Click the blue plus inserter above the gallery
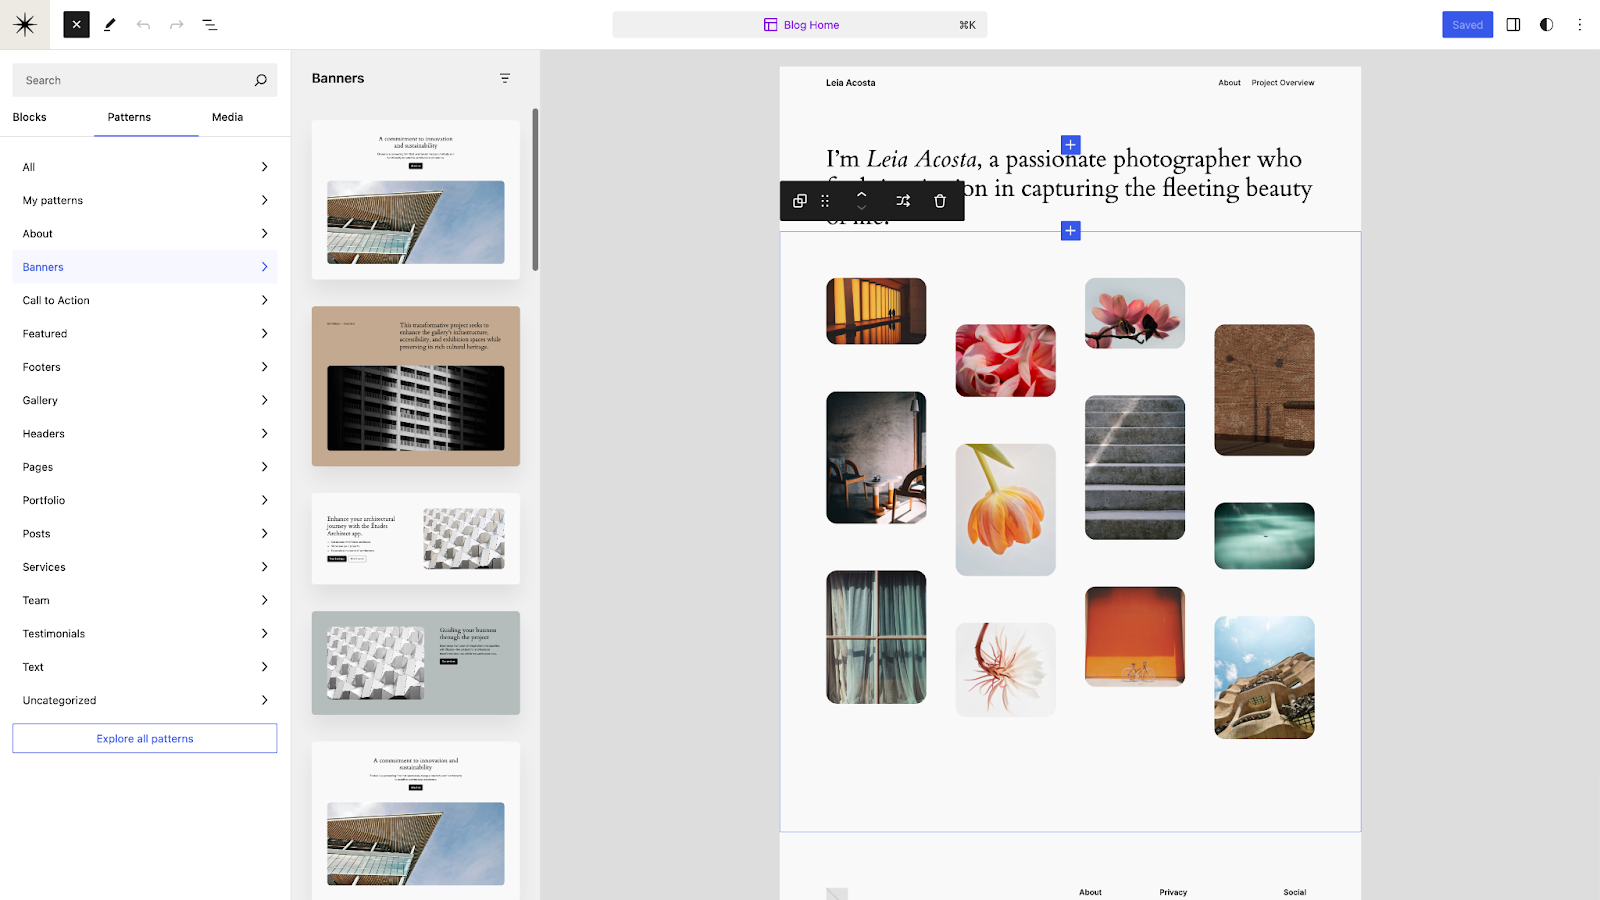This screenshot has height=900, width=1600. pos(1070,231)
